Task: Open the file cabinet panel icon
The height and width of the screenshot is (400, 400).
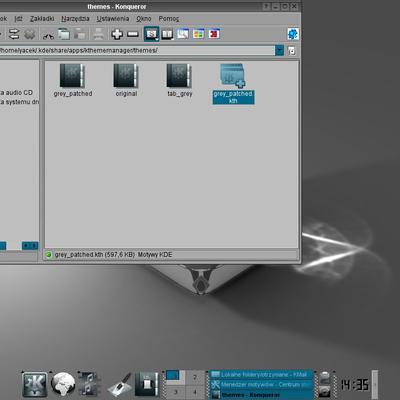Action: [x=147, y=384]
